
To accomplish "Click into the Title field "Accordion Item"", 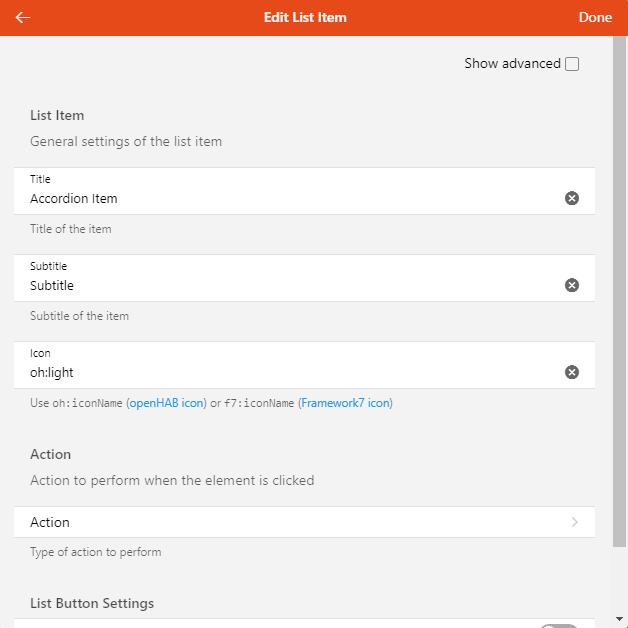I will pyautogui.click(x=290, y=198).
